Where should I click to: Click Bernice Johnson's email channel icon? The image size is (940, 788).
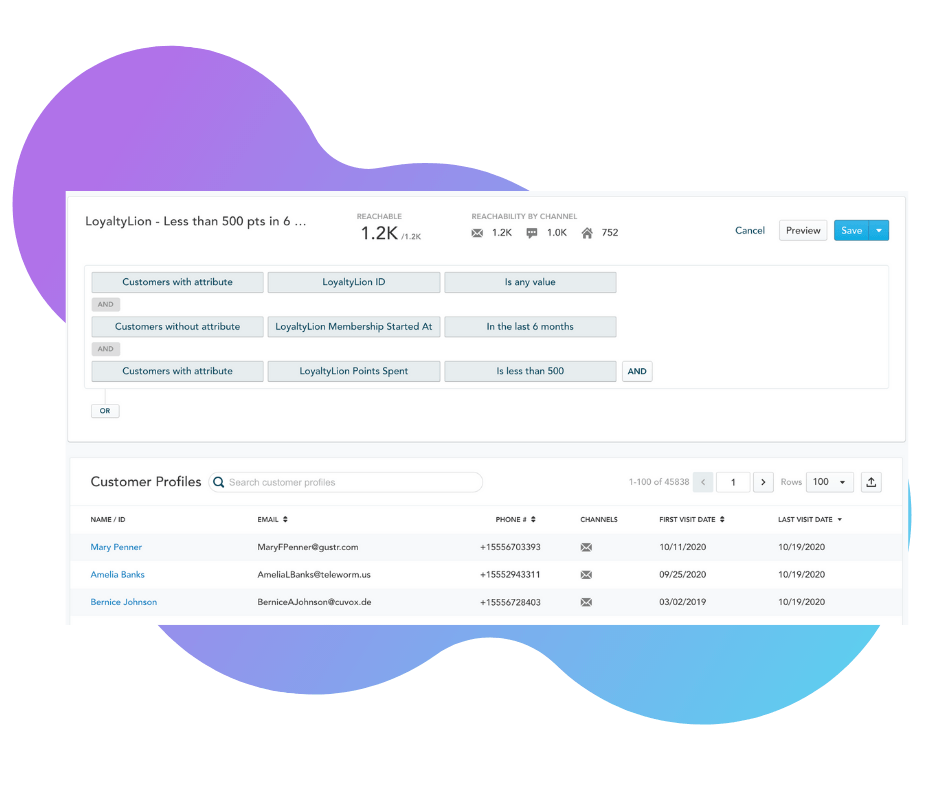586,602
